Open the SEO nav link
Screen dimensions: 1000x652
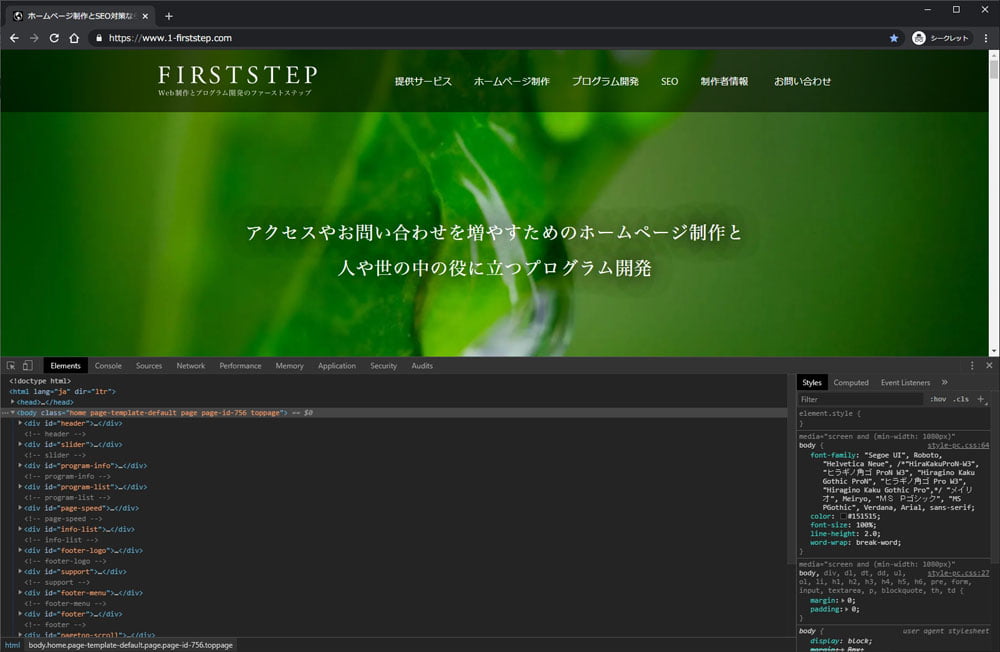click(x=670, y=81)
